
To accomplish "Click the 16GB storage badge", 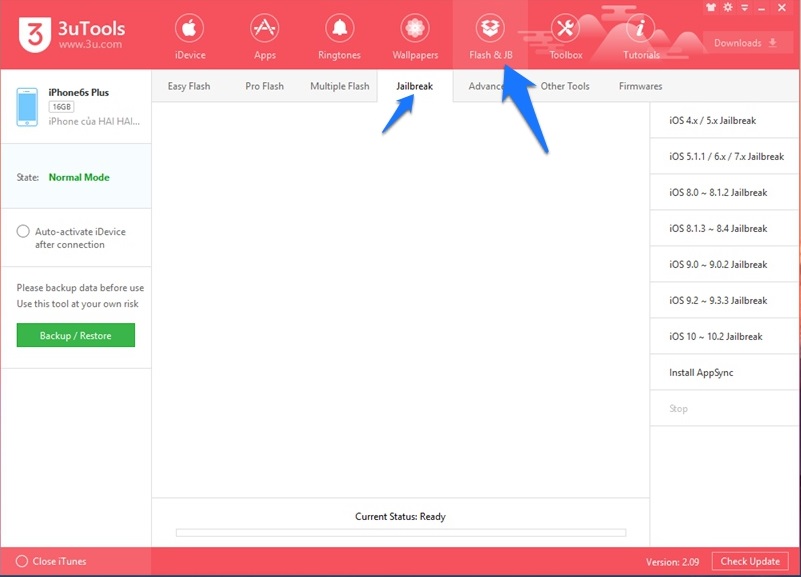I will [61, 107].
